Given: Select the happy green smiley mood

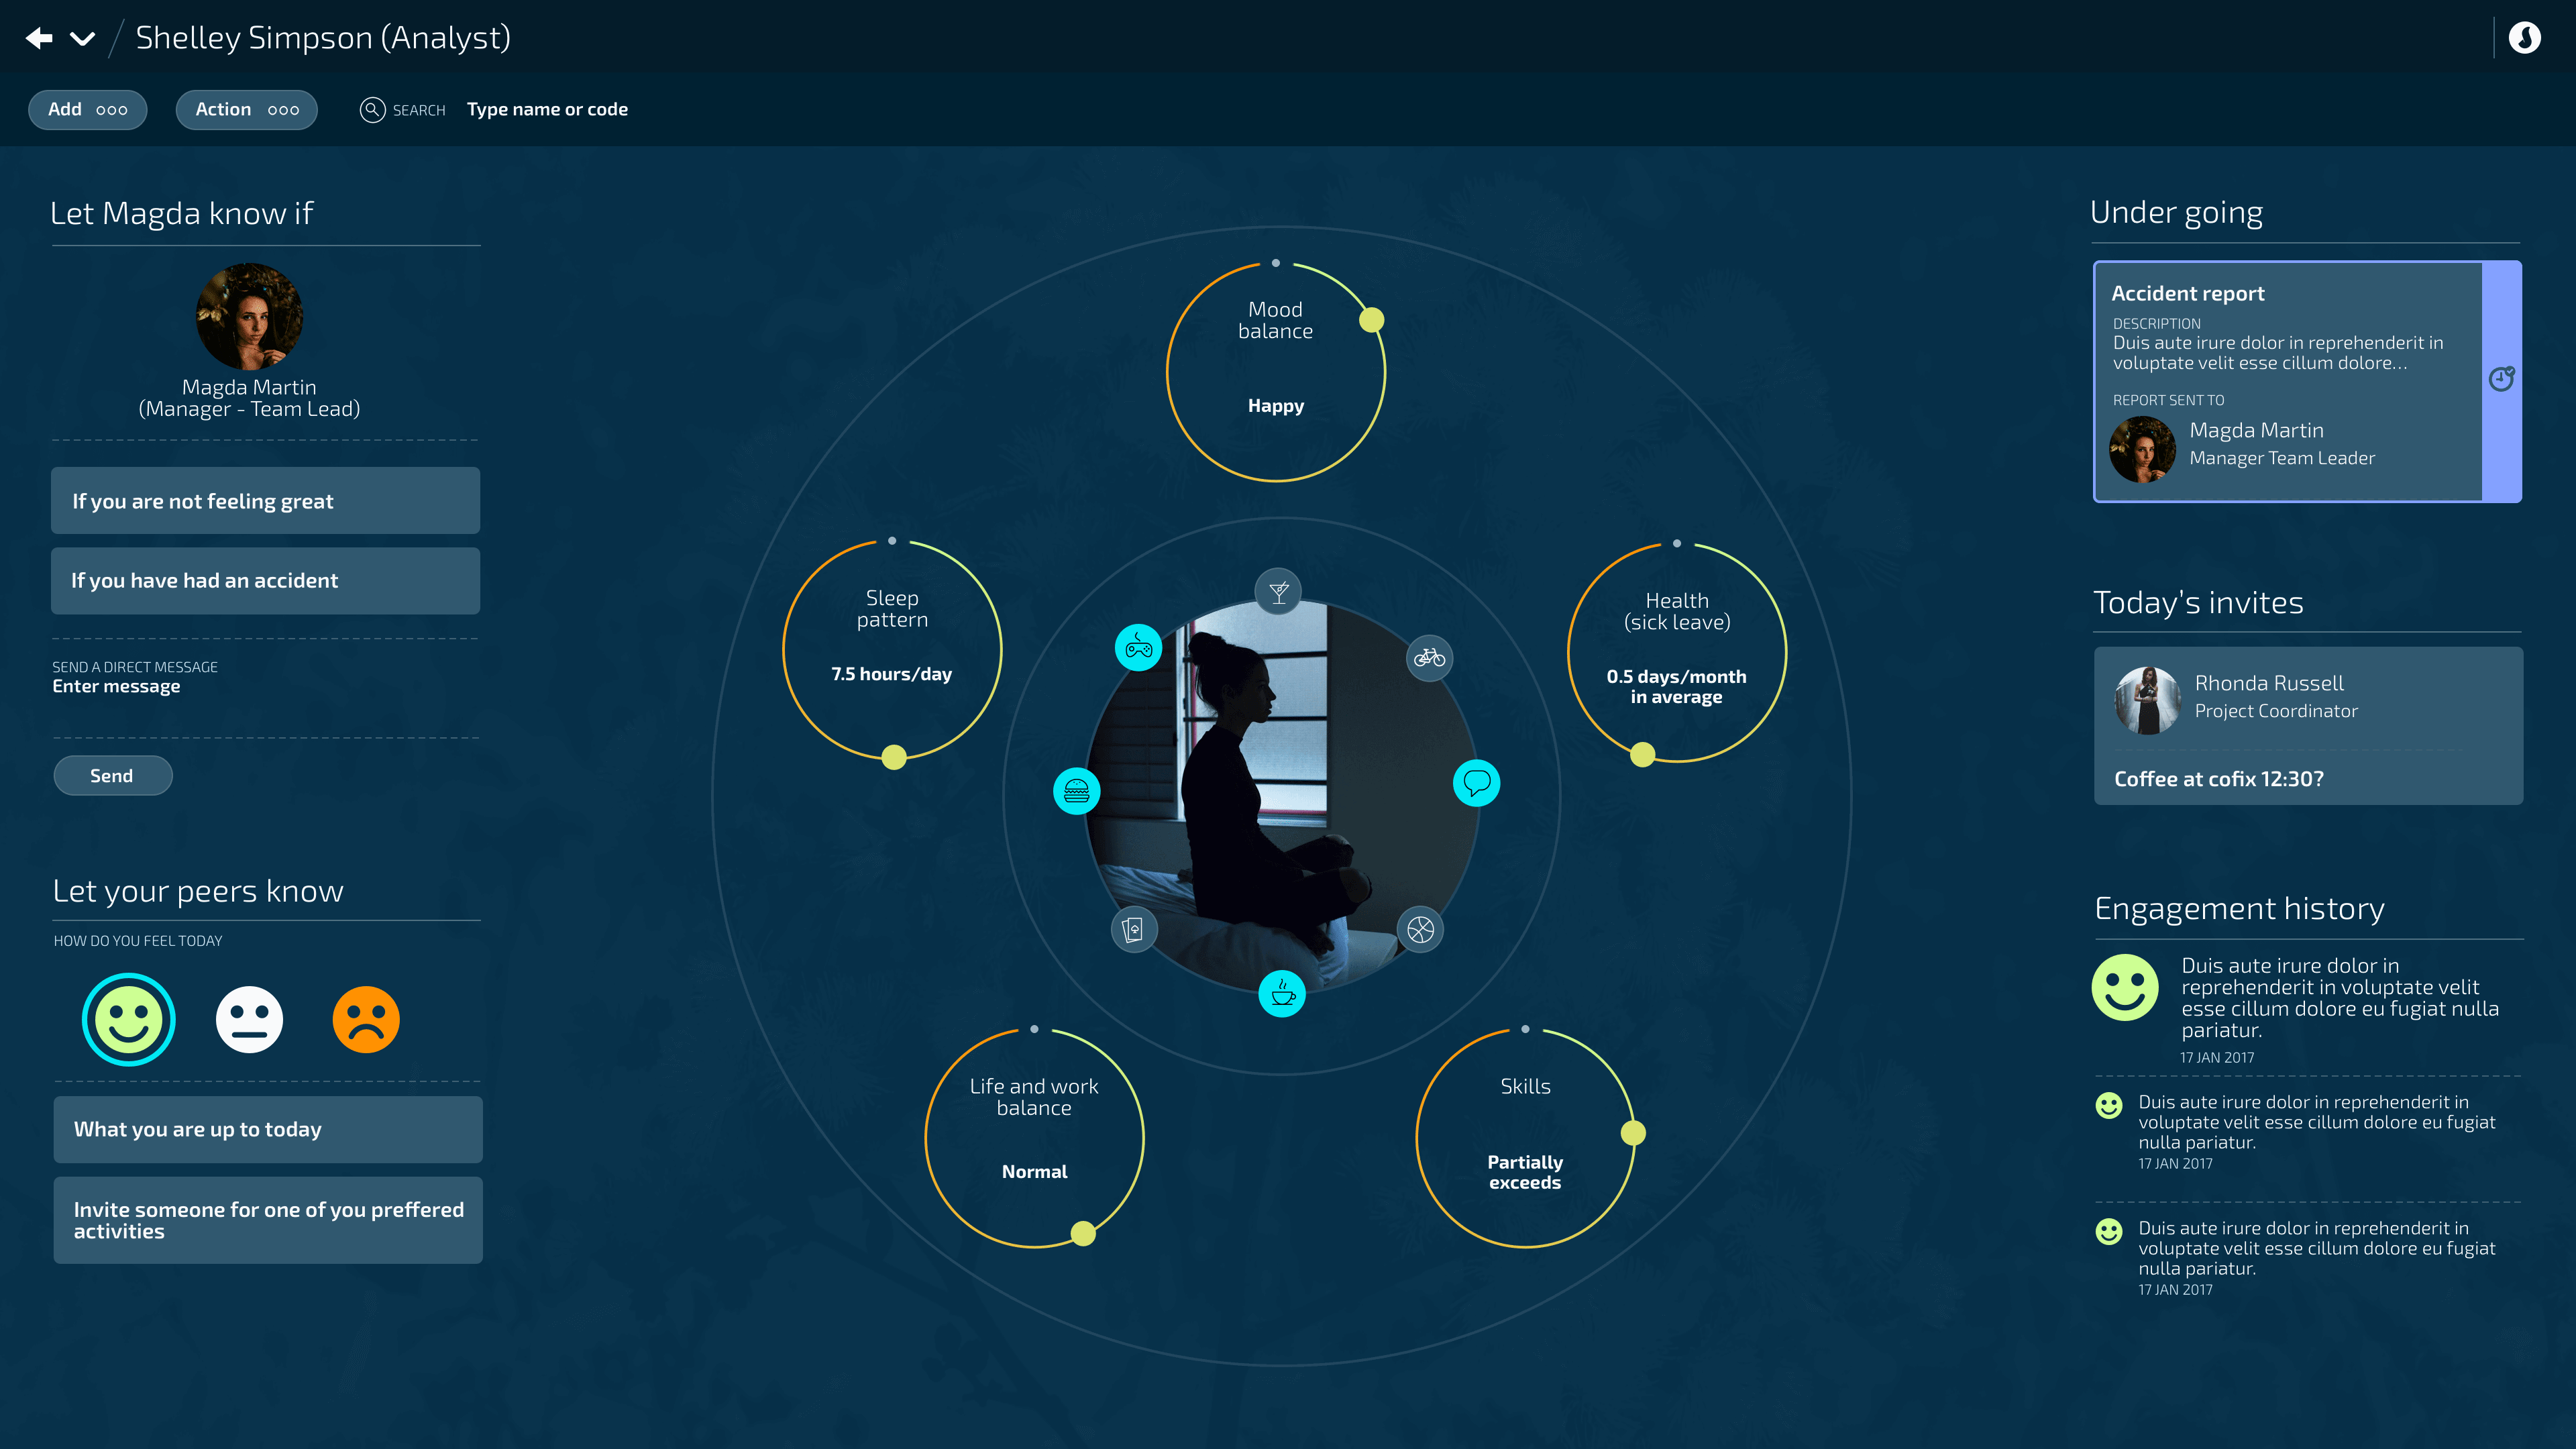Looking at the screenshot, I should 128,1019.
